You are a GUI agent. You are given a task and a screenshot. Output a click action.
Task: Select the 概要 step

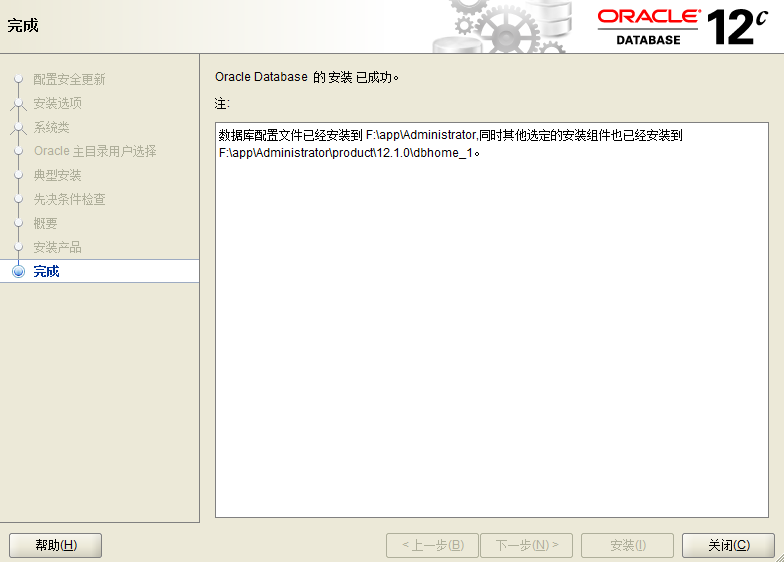(46, 223)
